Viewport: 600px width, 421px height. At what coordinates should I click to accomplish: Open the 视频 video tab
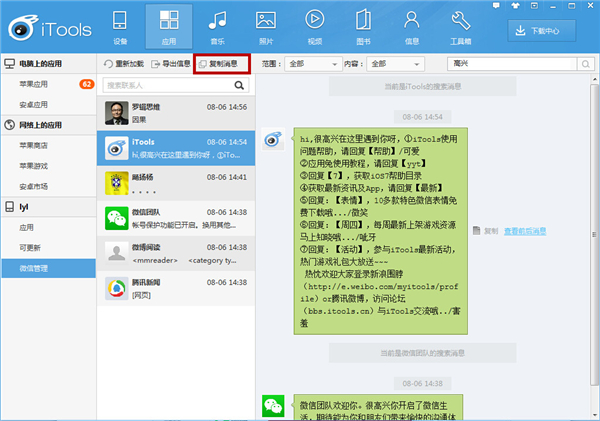pyautogui.click(x=315, y=27)
